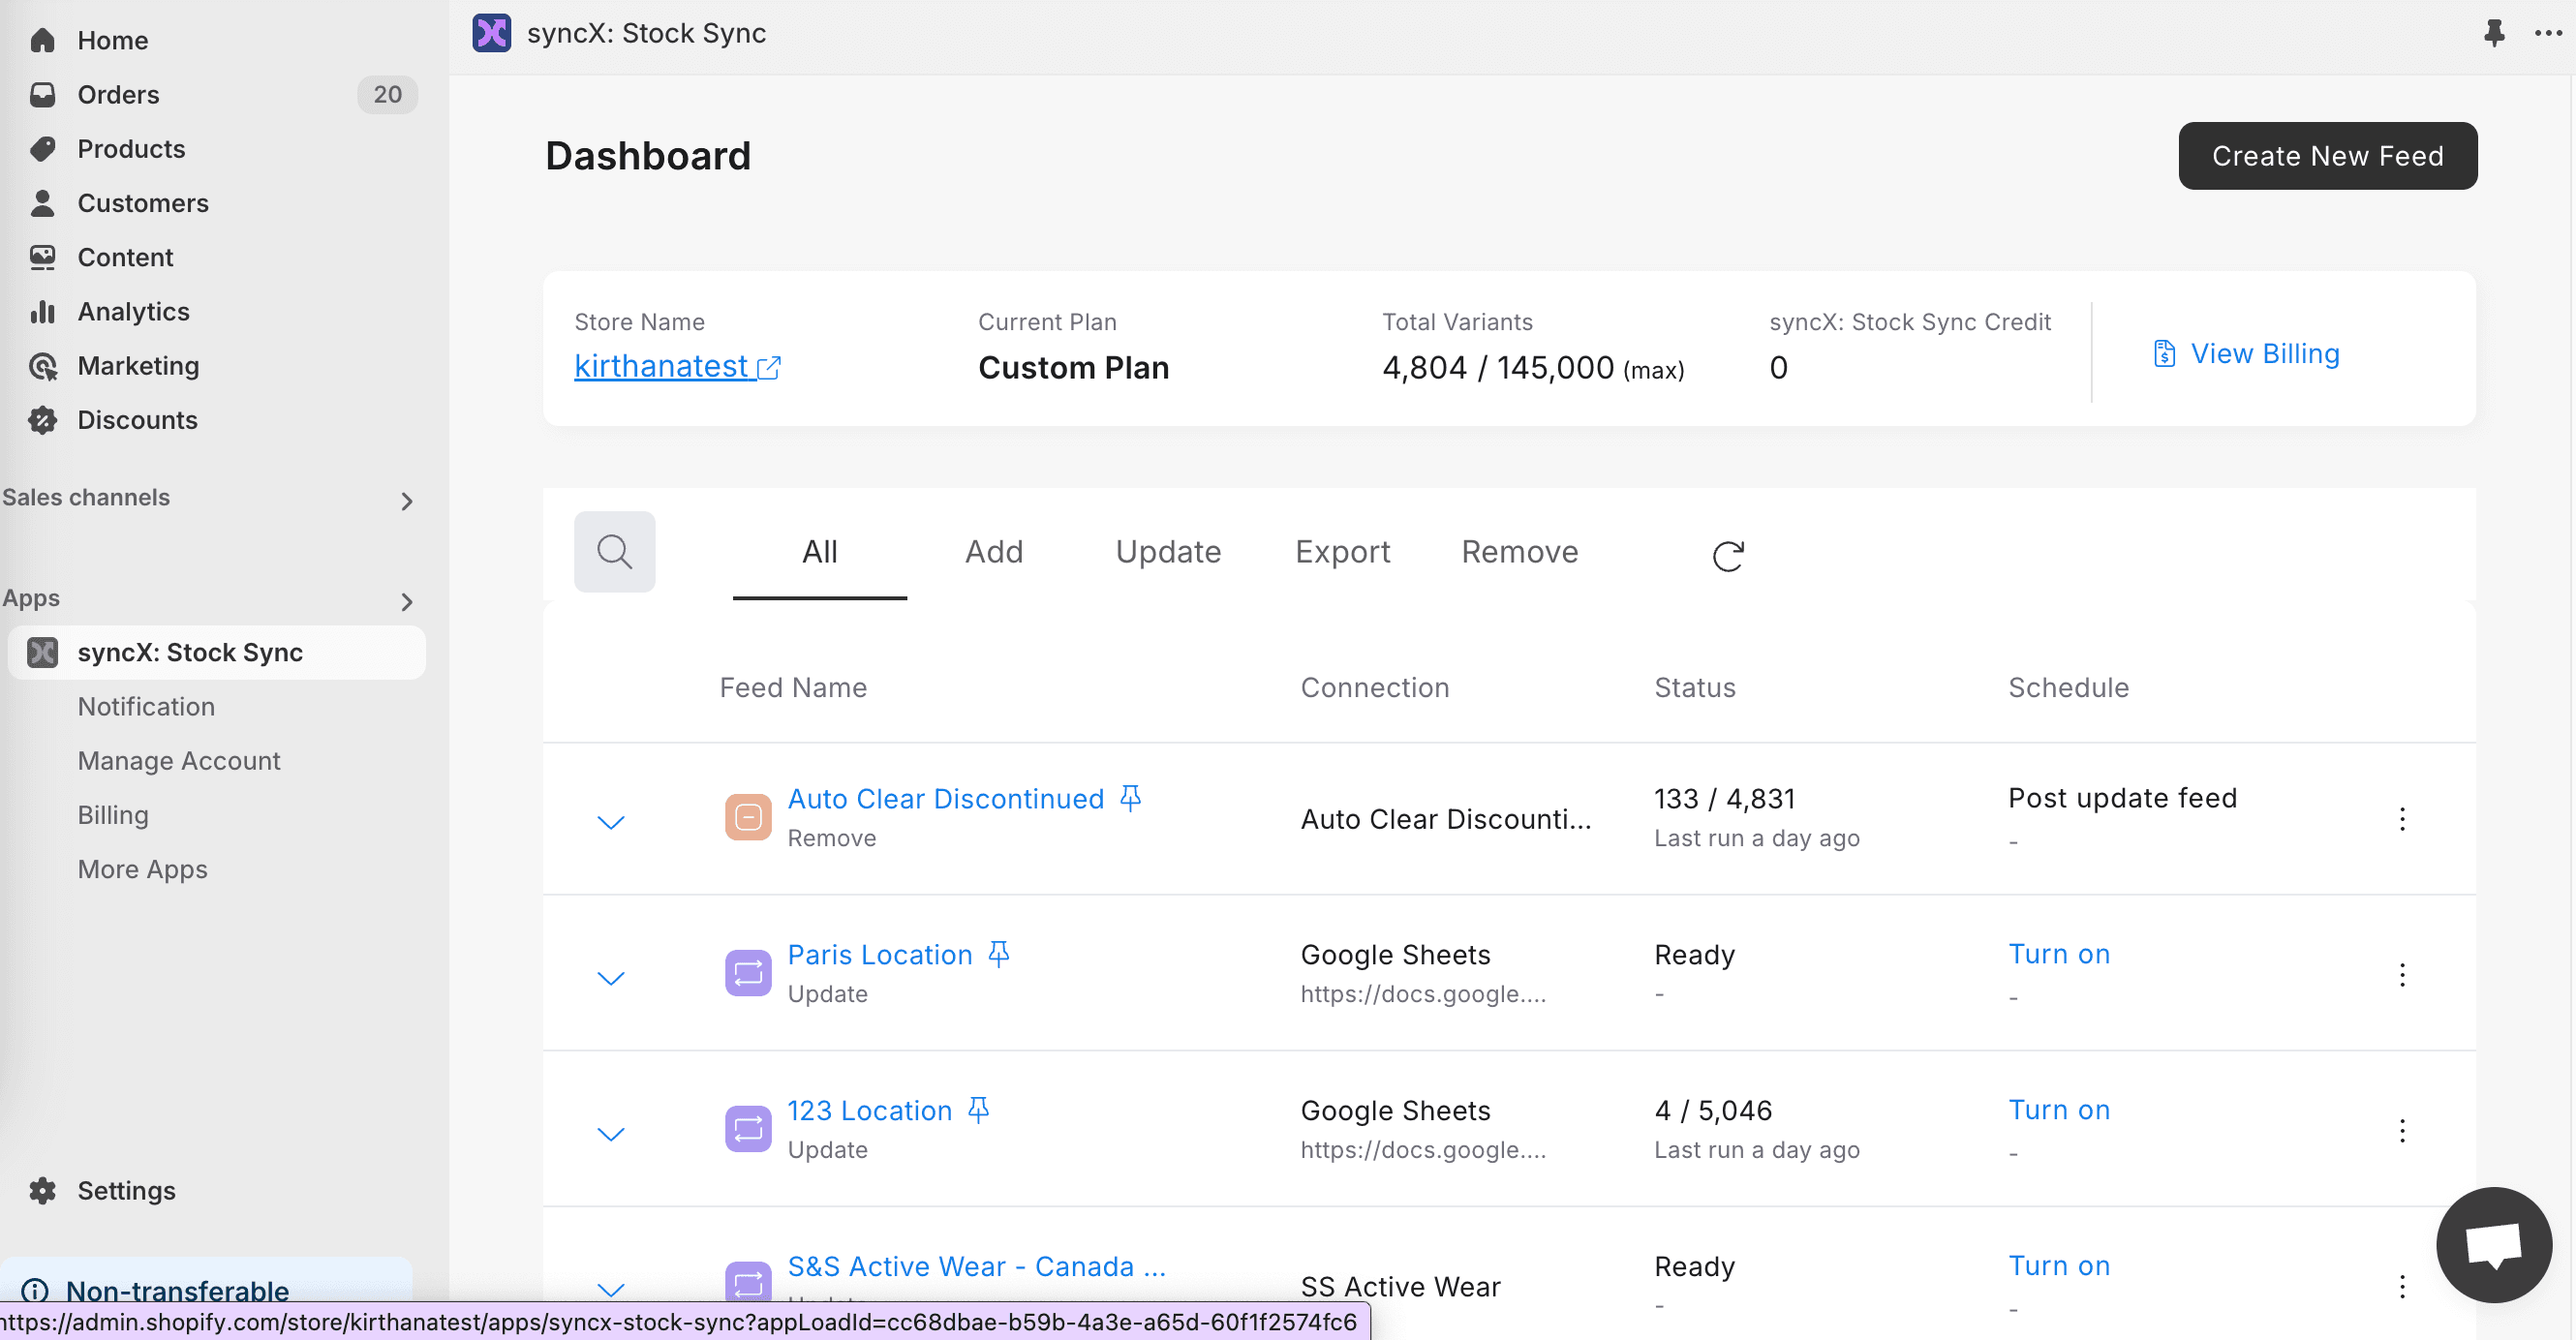Screen dimensions: 2576x1340
Task: Expand the Paris Location feed row
Action: click(x=610, y=978)
